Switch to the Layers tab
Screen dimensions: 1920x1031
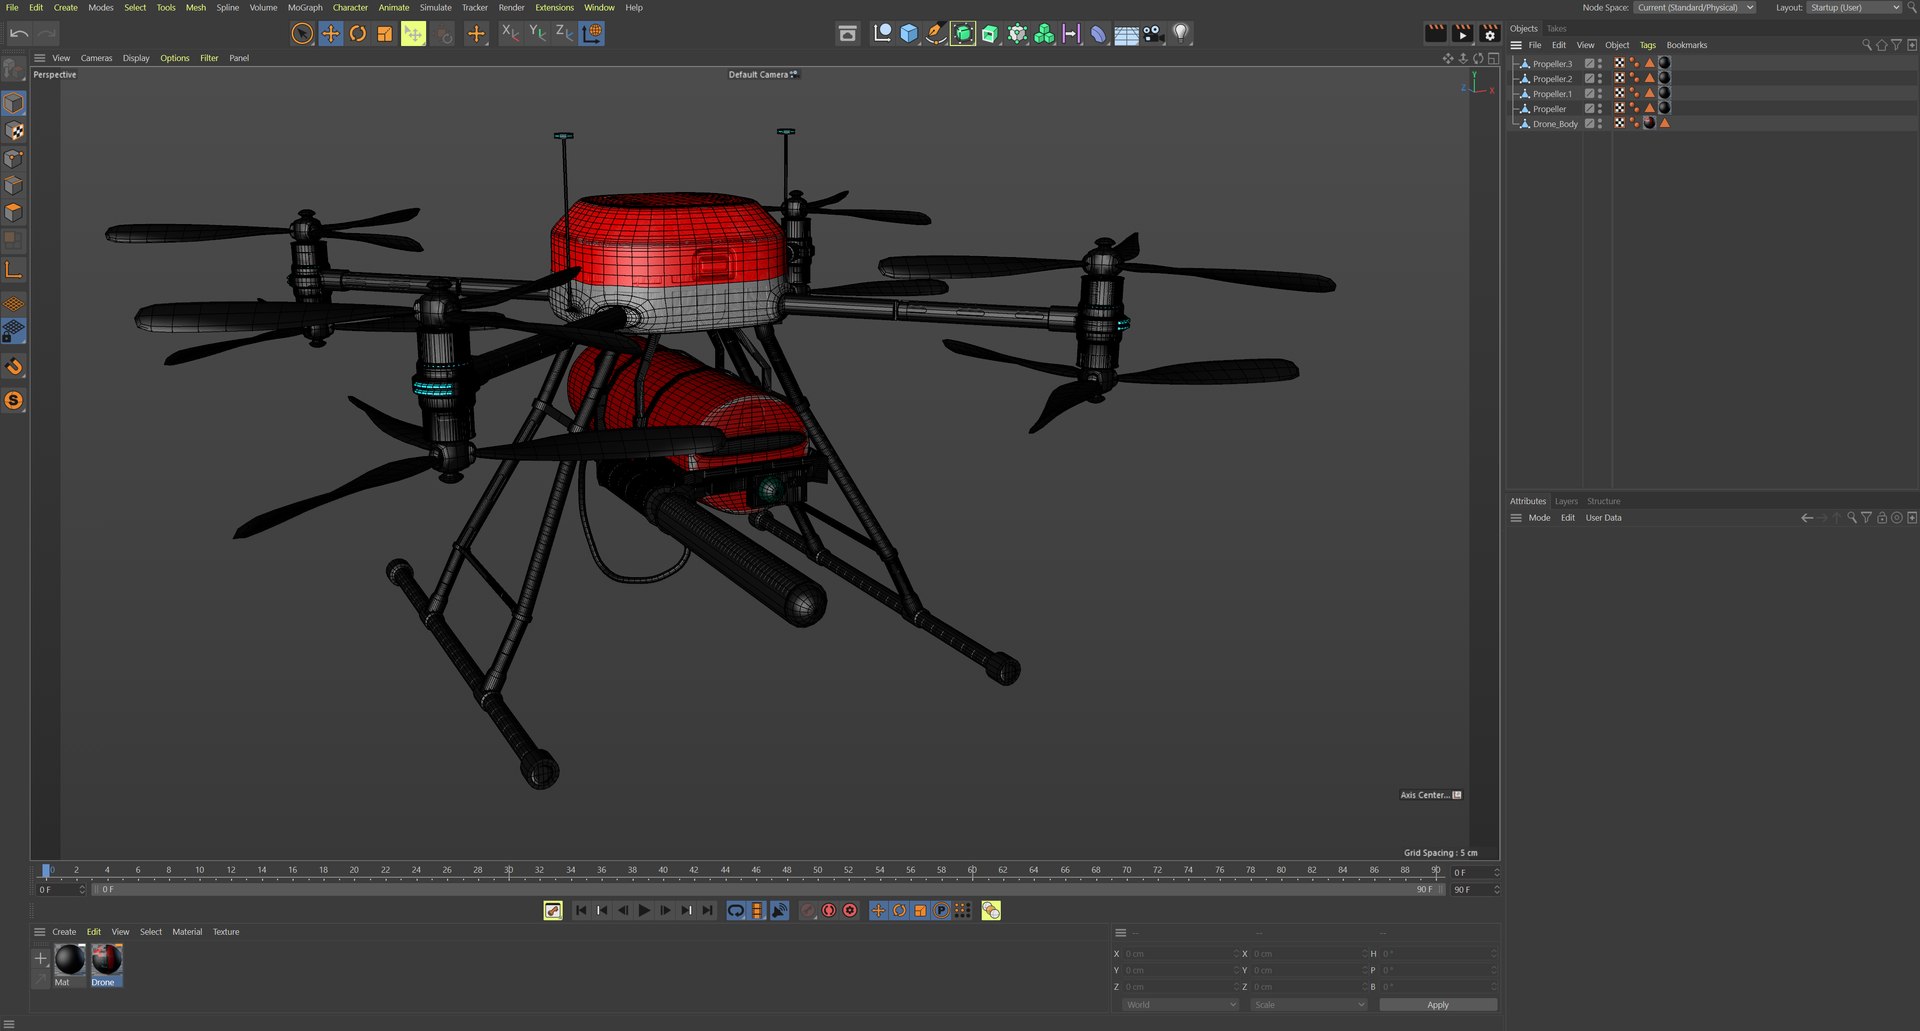coord(1566,501)
